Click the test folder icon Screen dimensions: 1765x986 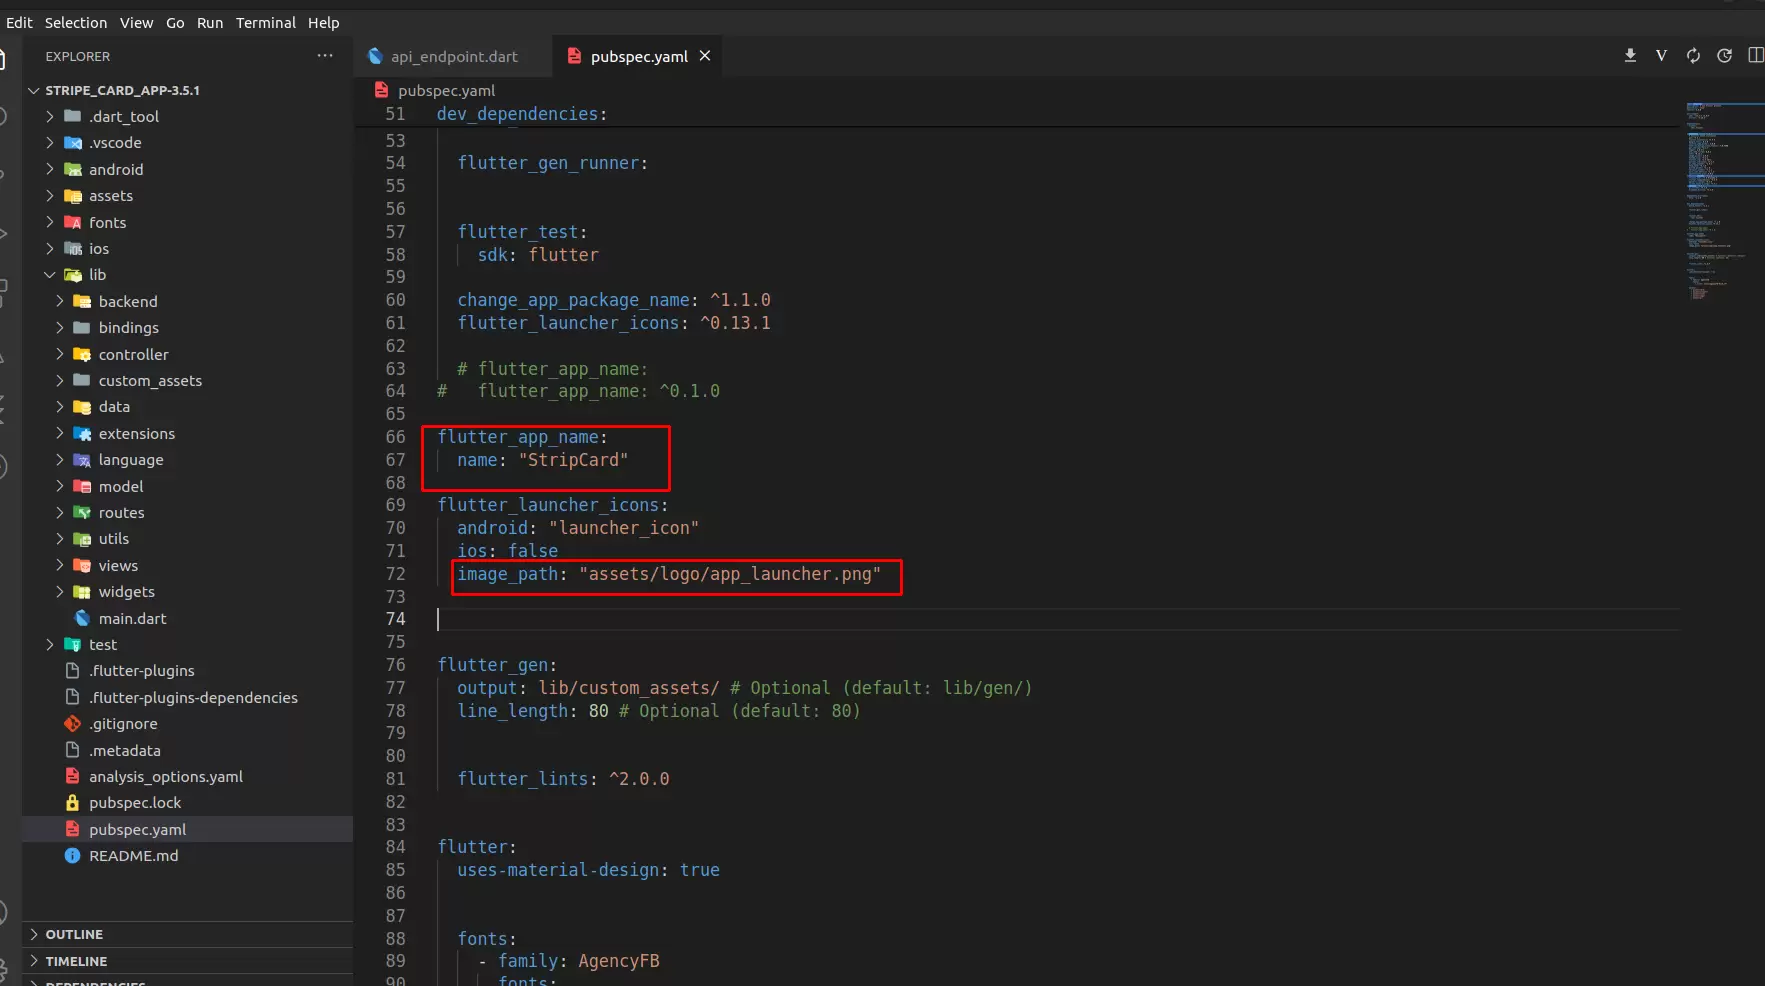[73, 644]
